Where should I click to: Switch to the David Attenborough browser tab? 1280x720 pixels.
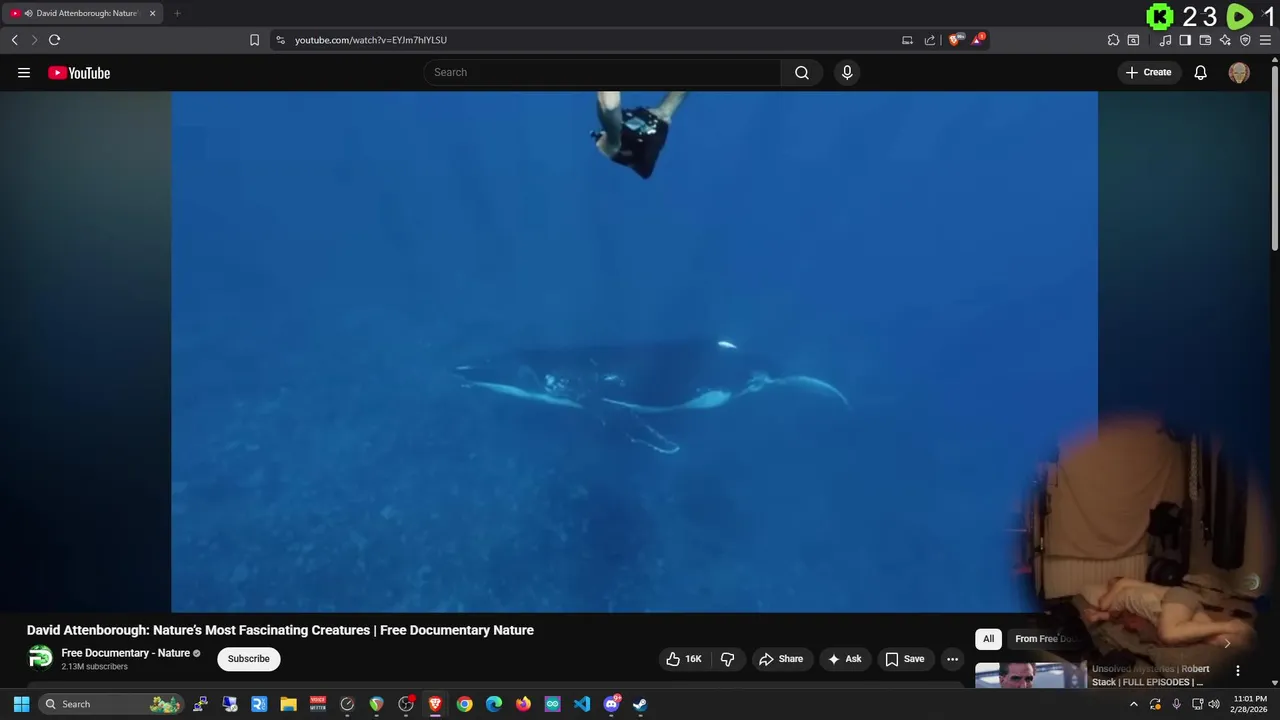(84, 13)
